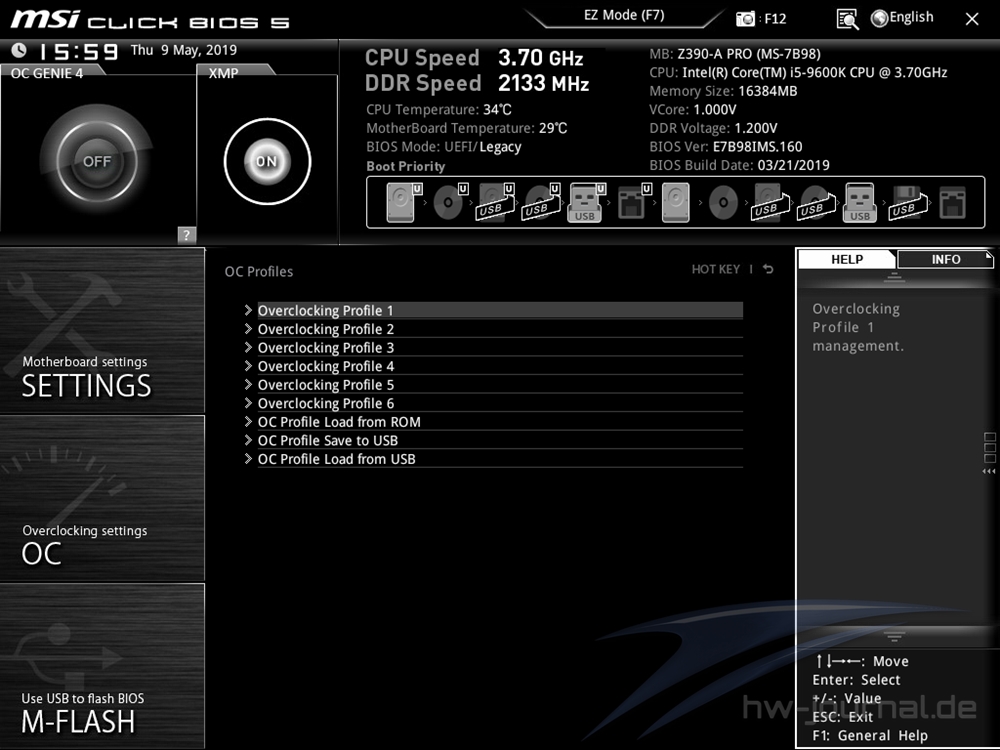Select the UEFI CD/DVD drive boot device
This screenshot has width=1000, height=750.
(450, 202)
